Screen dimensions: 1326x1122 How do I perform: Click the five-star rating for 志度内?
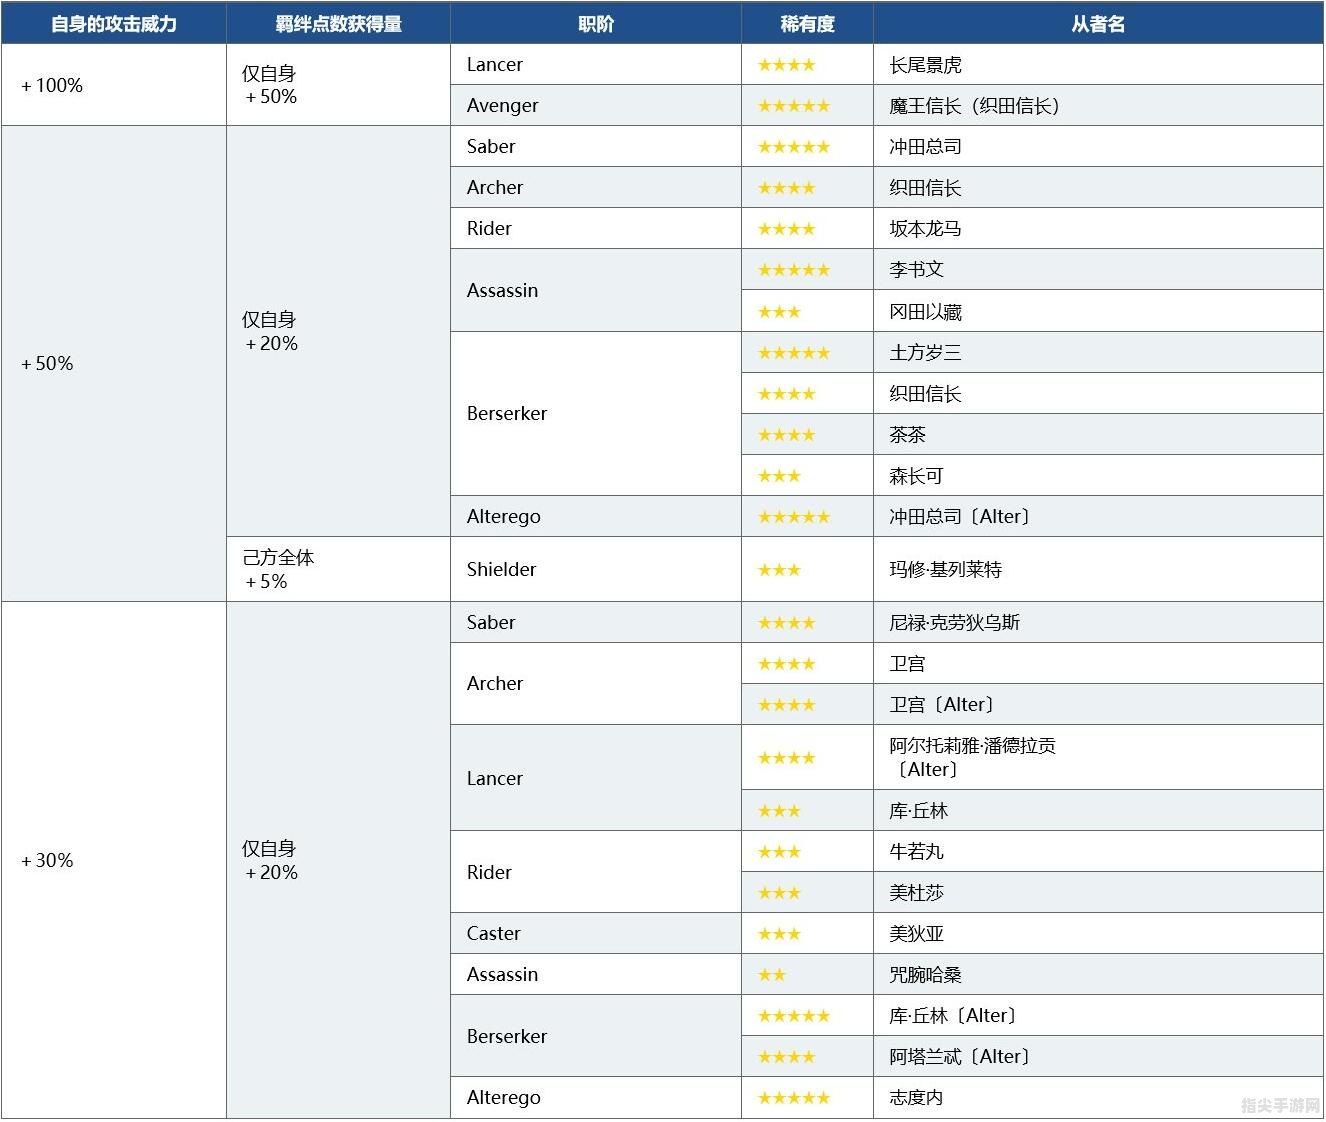pos(794,1098)
